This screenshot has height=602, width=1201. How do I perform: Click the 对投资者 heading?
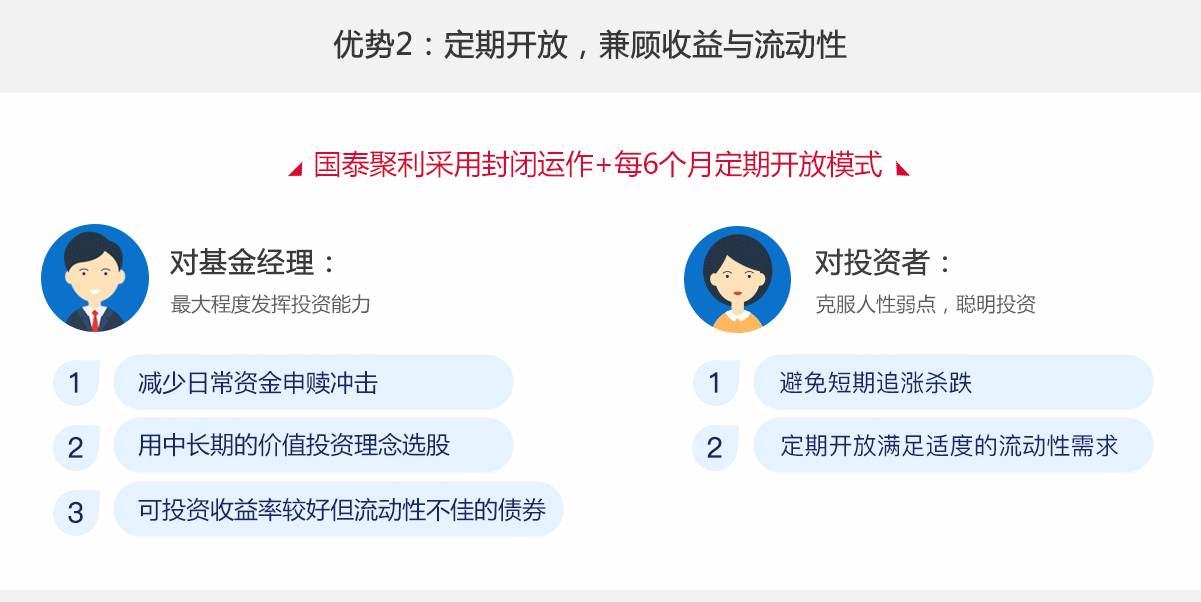point(884,263)
